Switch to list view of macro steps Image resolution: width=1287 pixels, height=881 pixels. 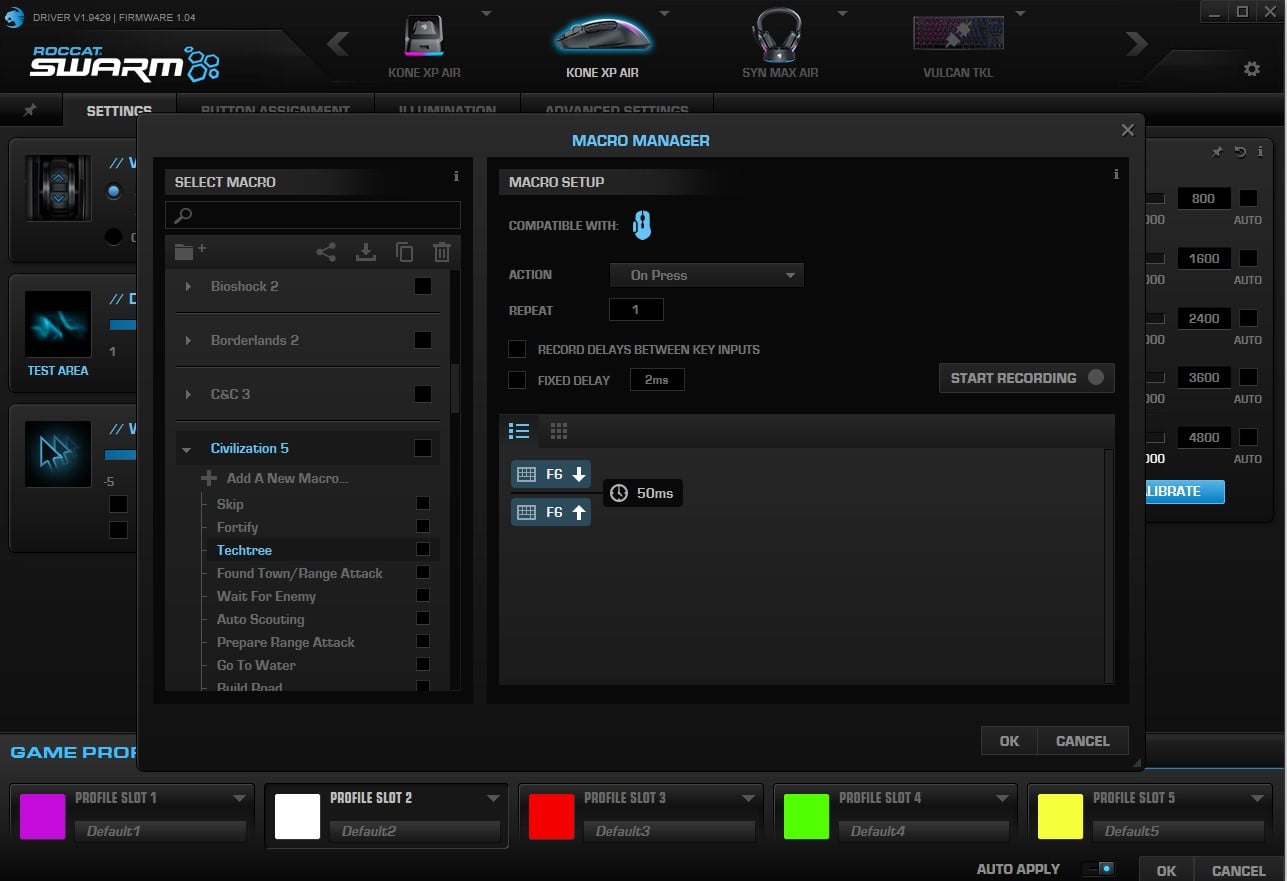click(519, 431)
